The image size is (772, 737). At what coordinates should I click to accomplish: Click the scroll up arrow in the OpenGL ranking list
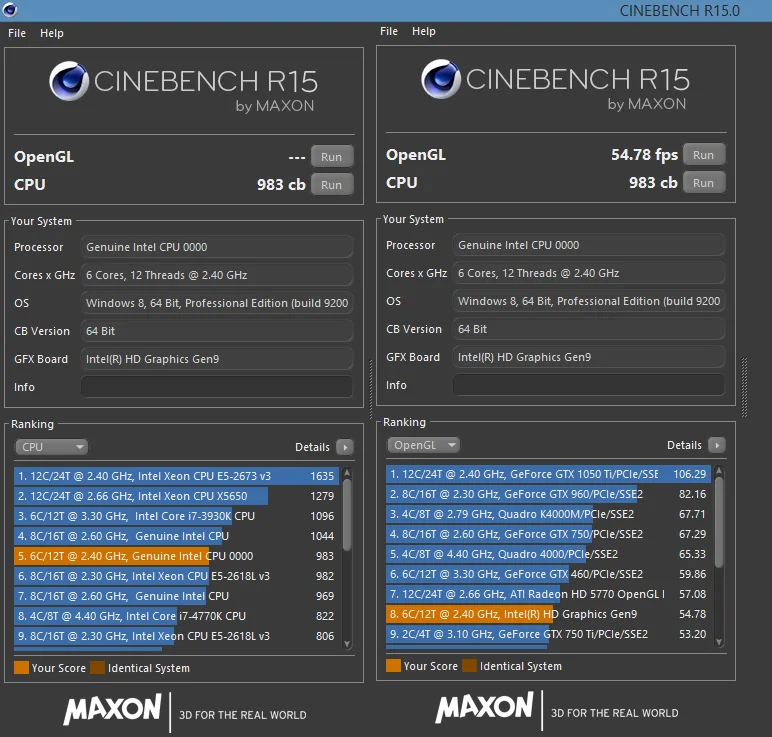tap(719, 471)
